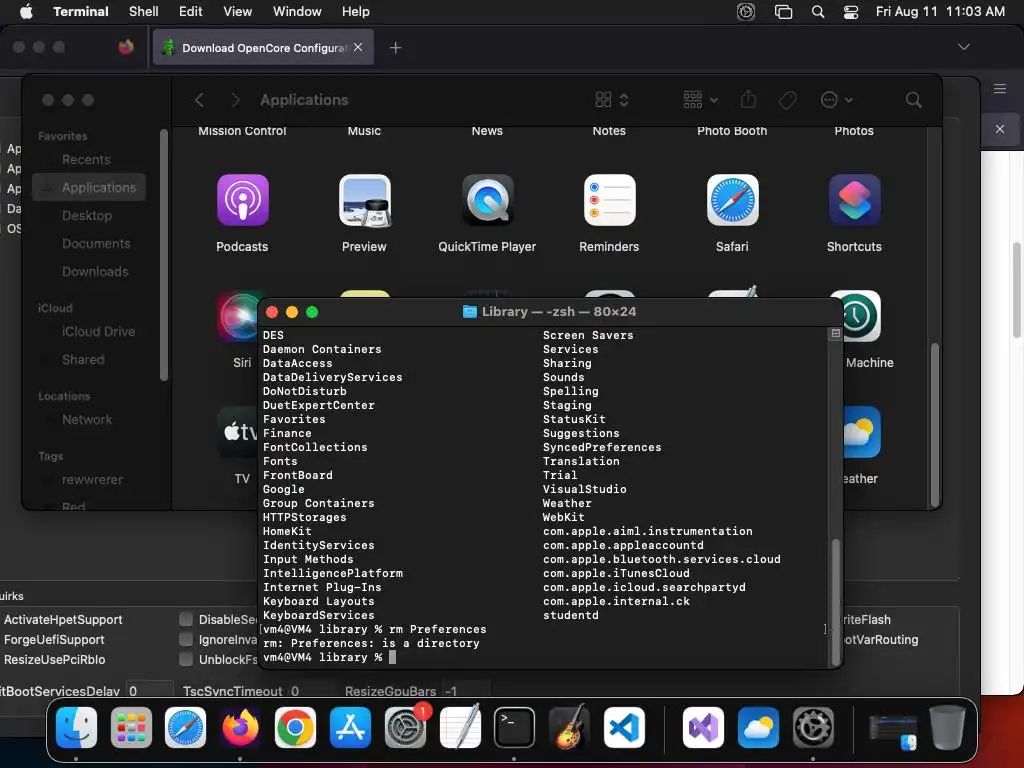
Task: Open the Weather app from the Dock
Action: 758,728
